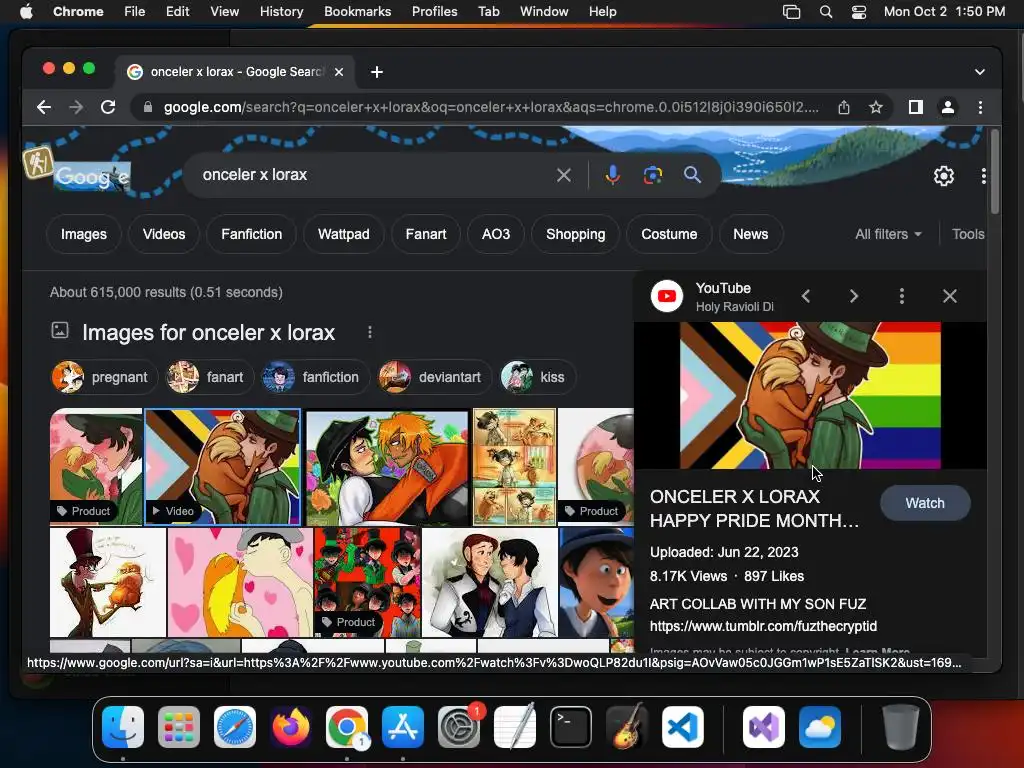Image resolution: width=1024 pixels, height=768 pixels.
Task: Open Finder from the dock
Action: click(x=123, y=727)
